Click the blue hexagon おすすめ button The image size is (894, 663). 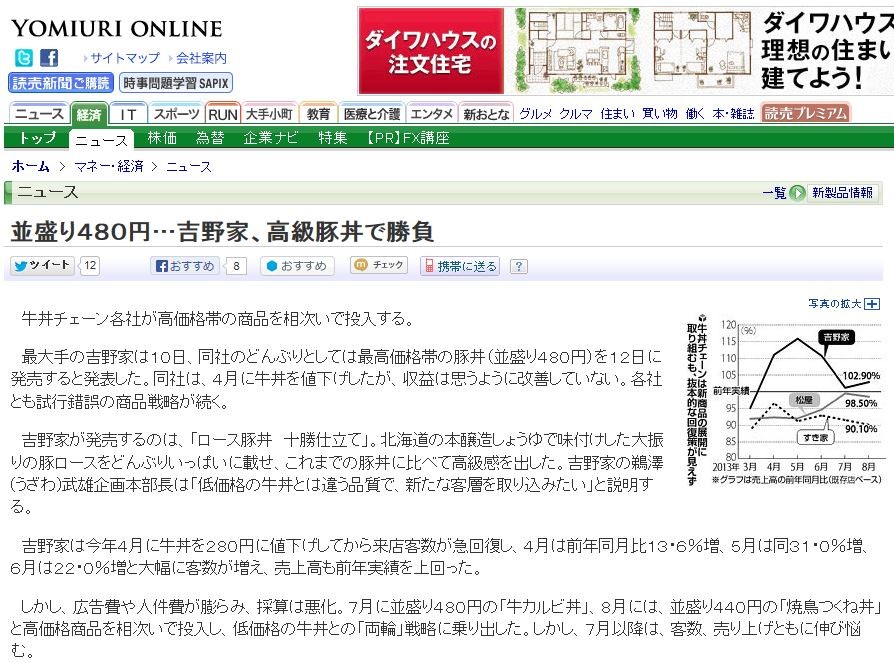point(297,266)
